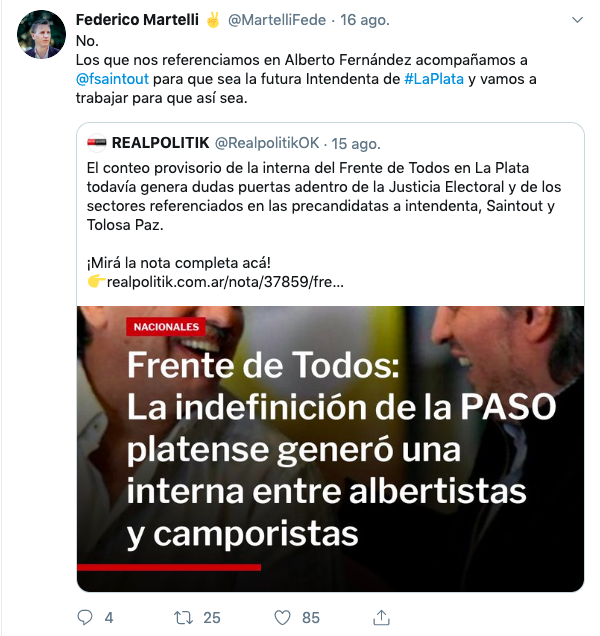Click the reply speech bubble icon

[85, 617]
